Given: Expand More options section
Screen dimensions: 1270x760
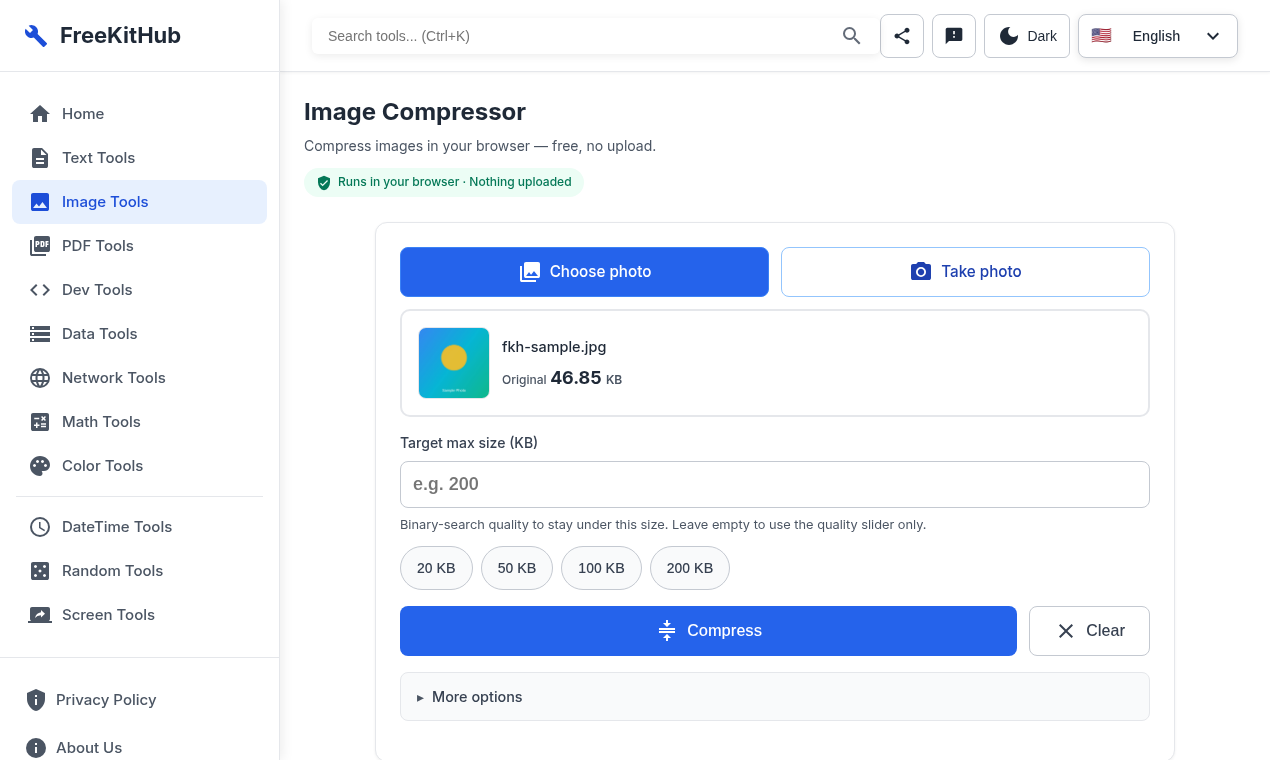Looking at the screenshot, I should [x=775, y=697].
